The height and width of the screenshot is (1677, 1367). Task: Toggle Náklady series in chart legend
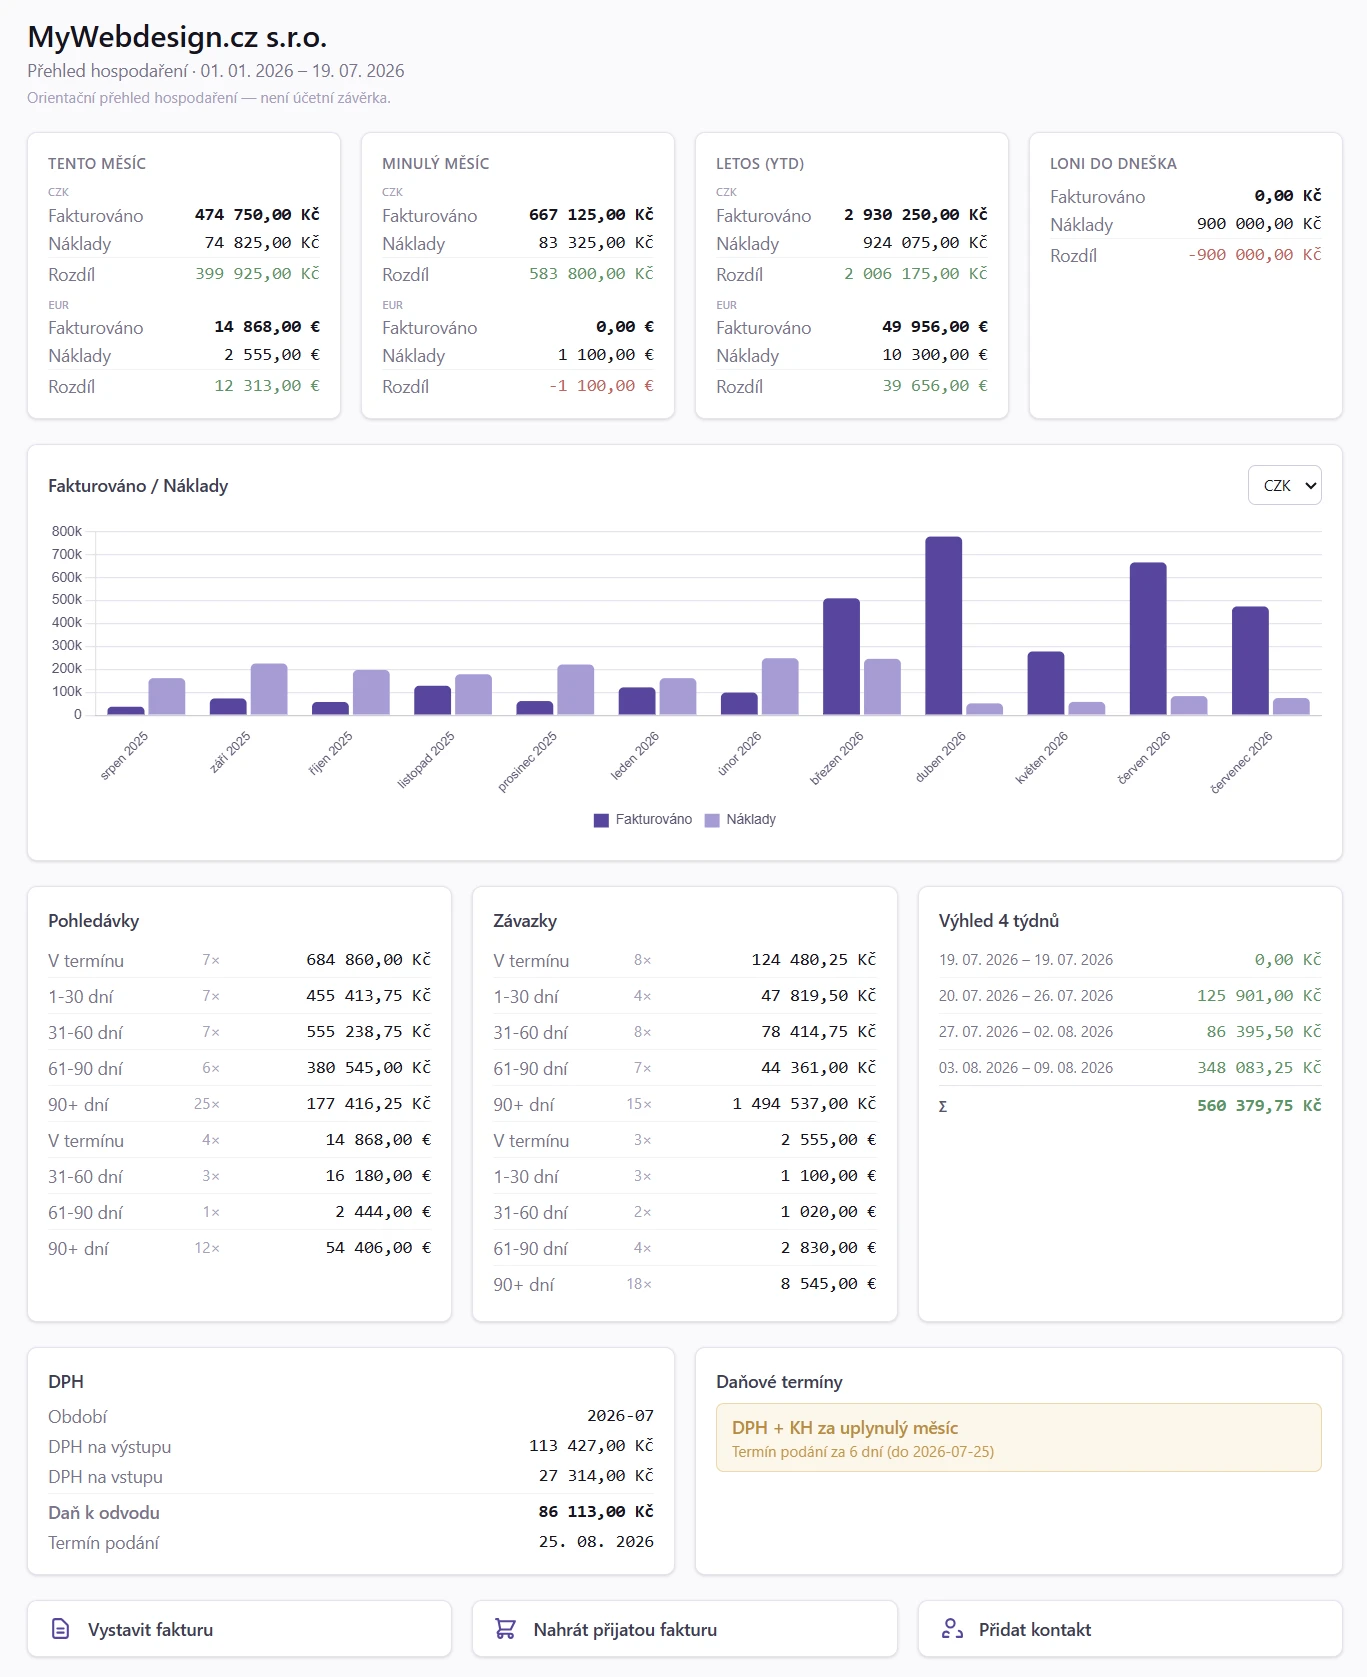pos(740,819)
